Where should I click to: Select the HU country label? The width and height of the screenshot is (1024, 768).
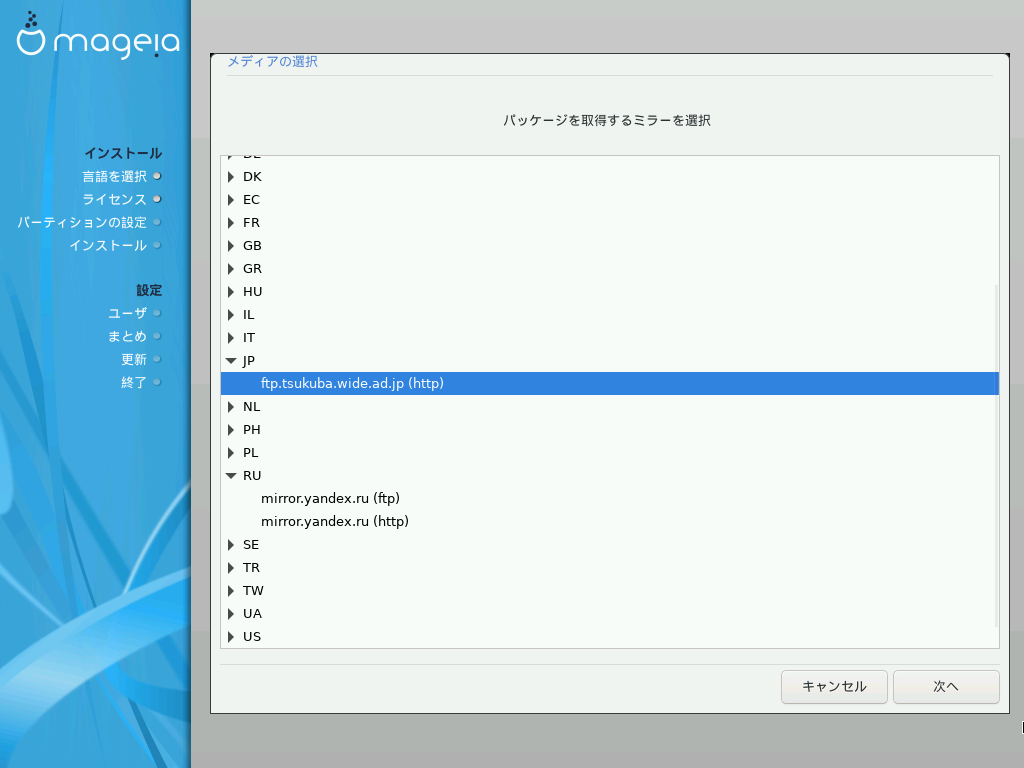point(253,292)
